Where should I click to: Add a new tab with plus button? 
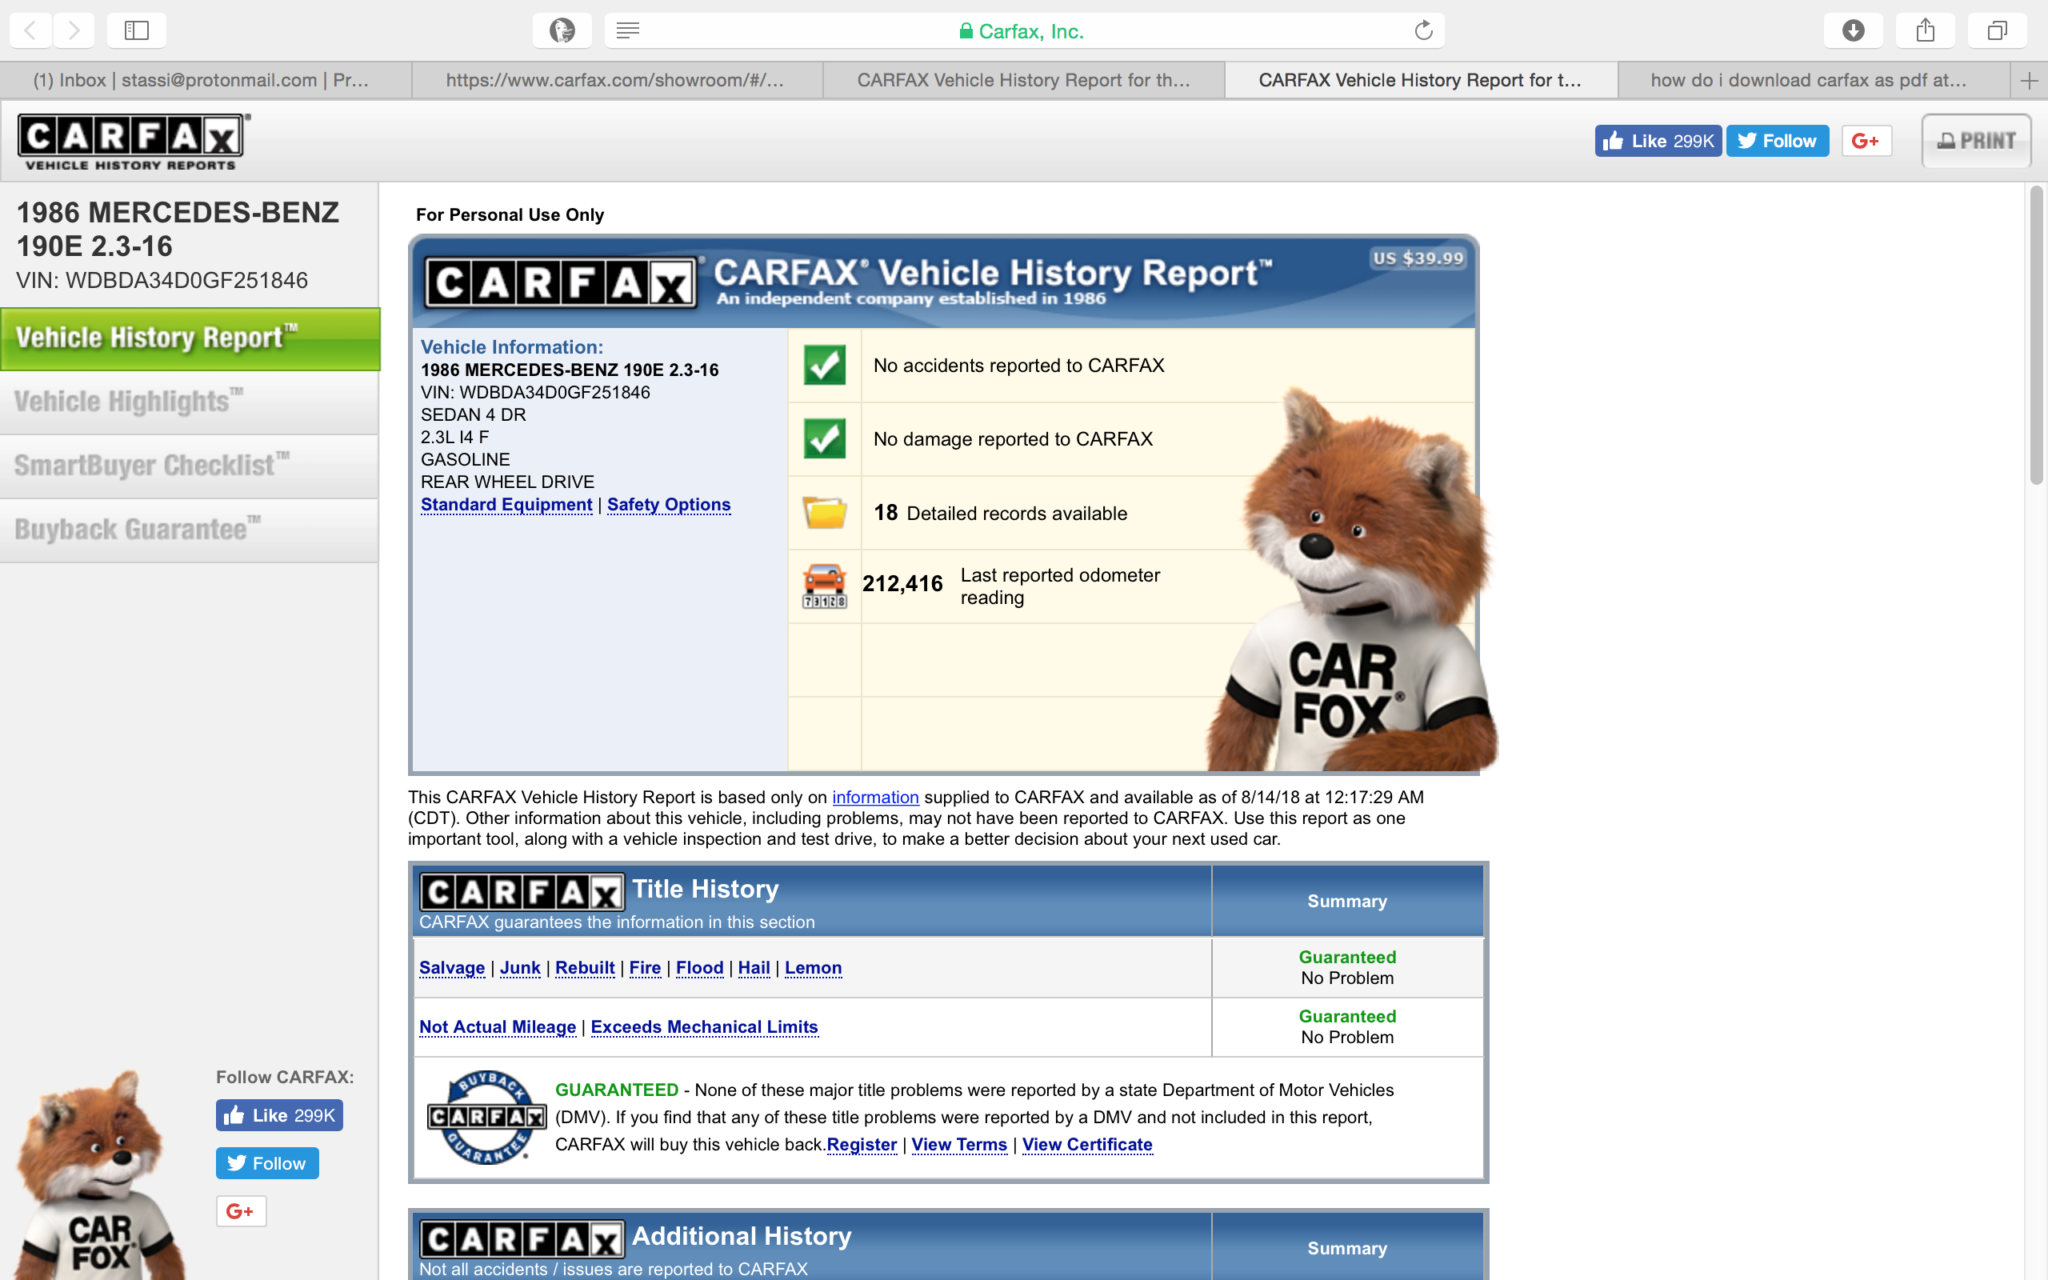pyautogui.click(x=2029, y=80)
